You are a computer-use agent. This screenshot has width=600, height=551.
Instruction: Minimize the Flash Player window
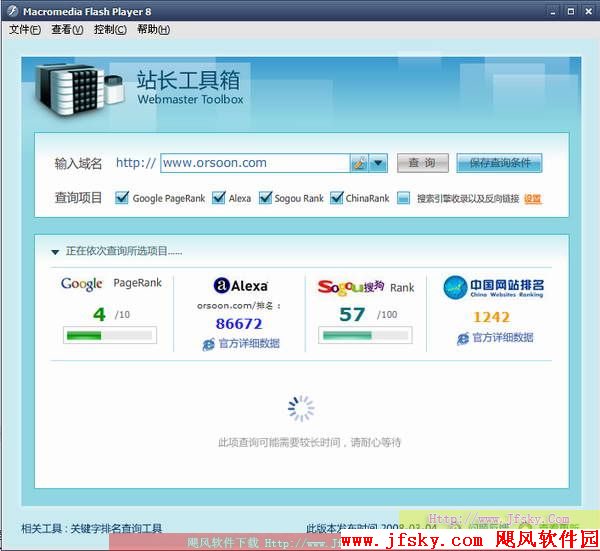click(x=553, y=11)
